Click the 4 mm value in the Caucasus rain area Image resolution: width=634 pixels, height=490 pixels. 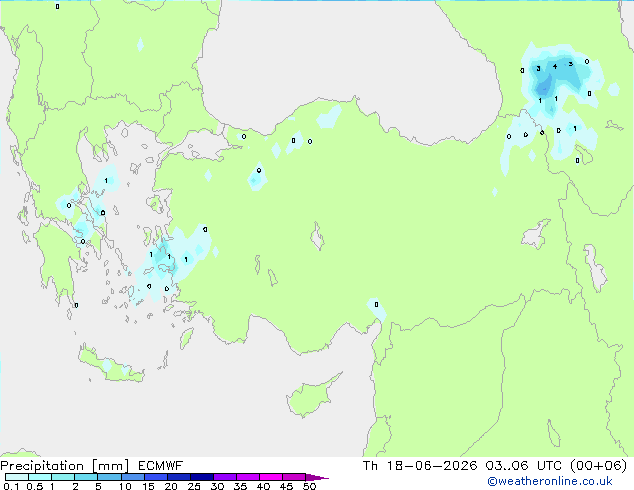[x=555, y=66]
